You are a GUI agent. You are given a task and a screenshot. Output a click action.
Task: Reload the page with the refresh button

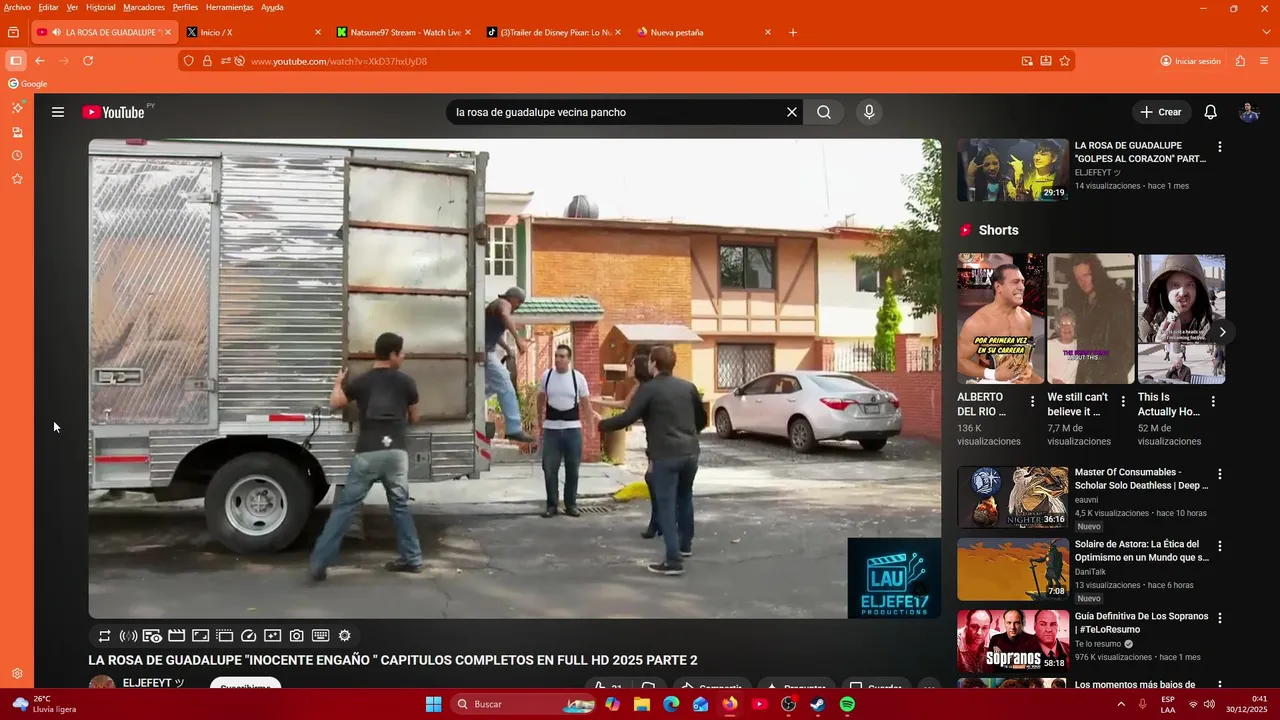(88, 61)
